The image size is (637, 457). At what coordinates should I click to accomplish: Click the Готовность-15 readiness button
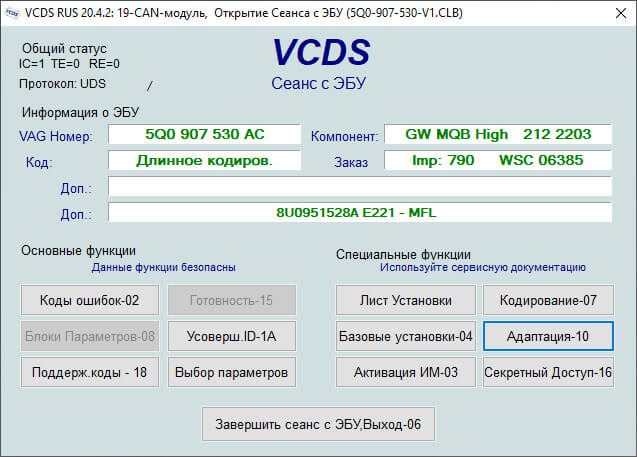click(232, 300)
